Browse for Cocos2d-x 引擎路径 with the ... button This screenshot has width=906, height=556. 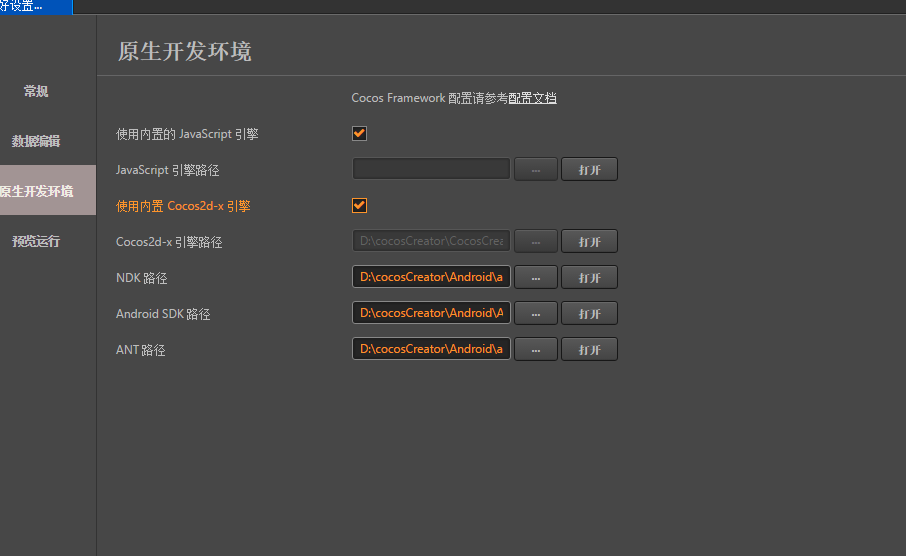pyautogui.click(x=536, y=241)
